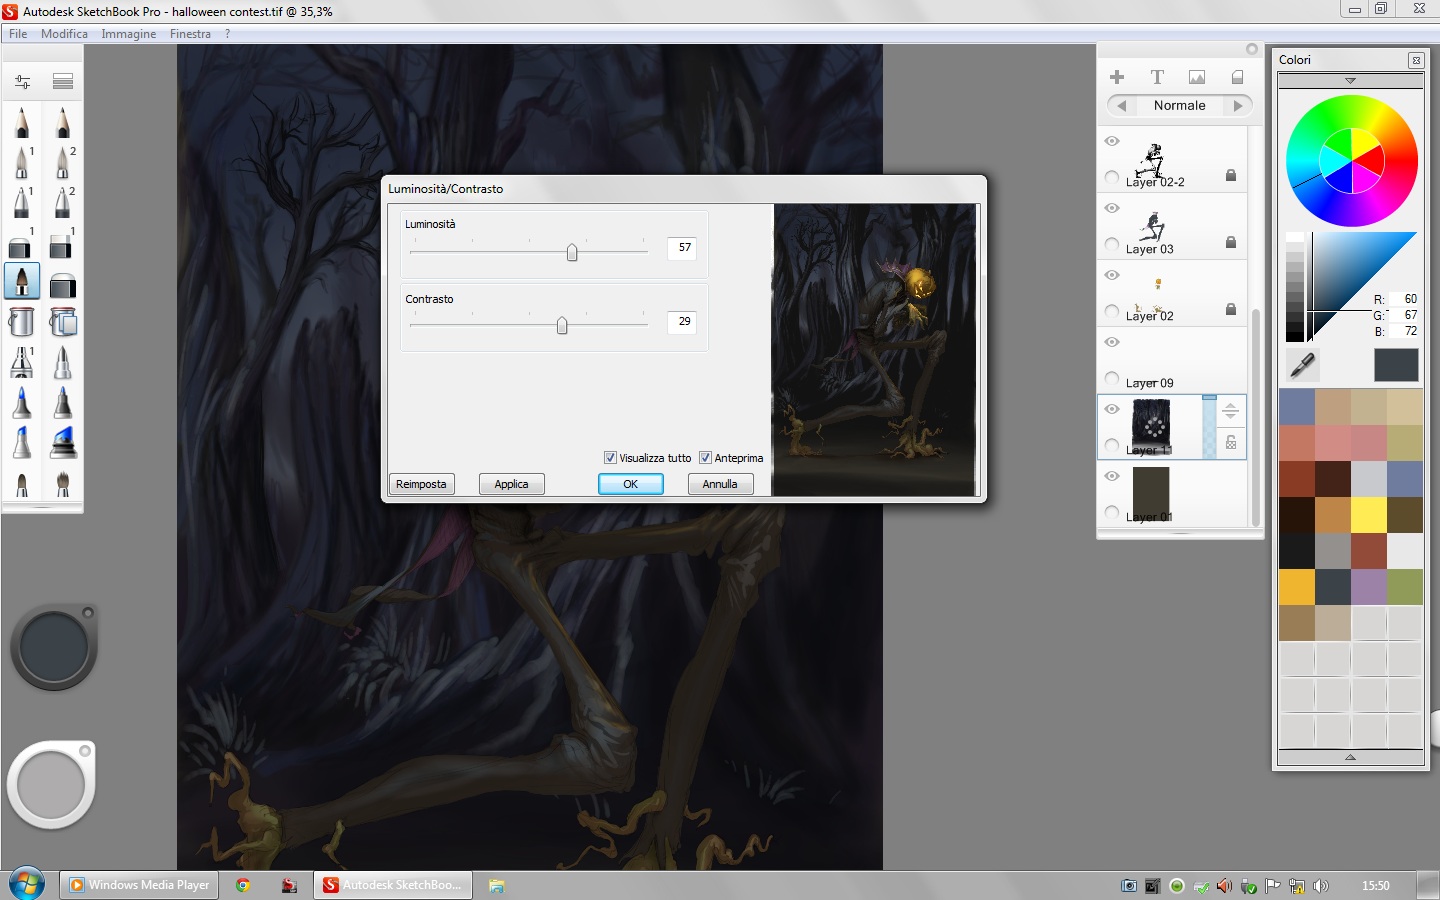Toggle lock on Layer 02-2
This screenshot has height=900, width=1440.
pos(1231,175)
